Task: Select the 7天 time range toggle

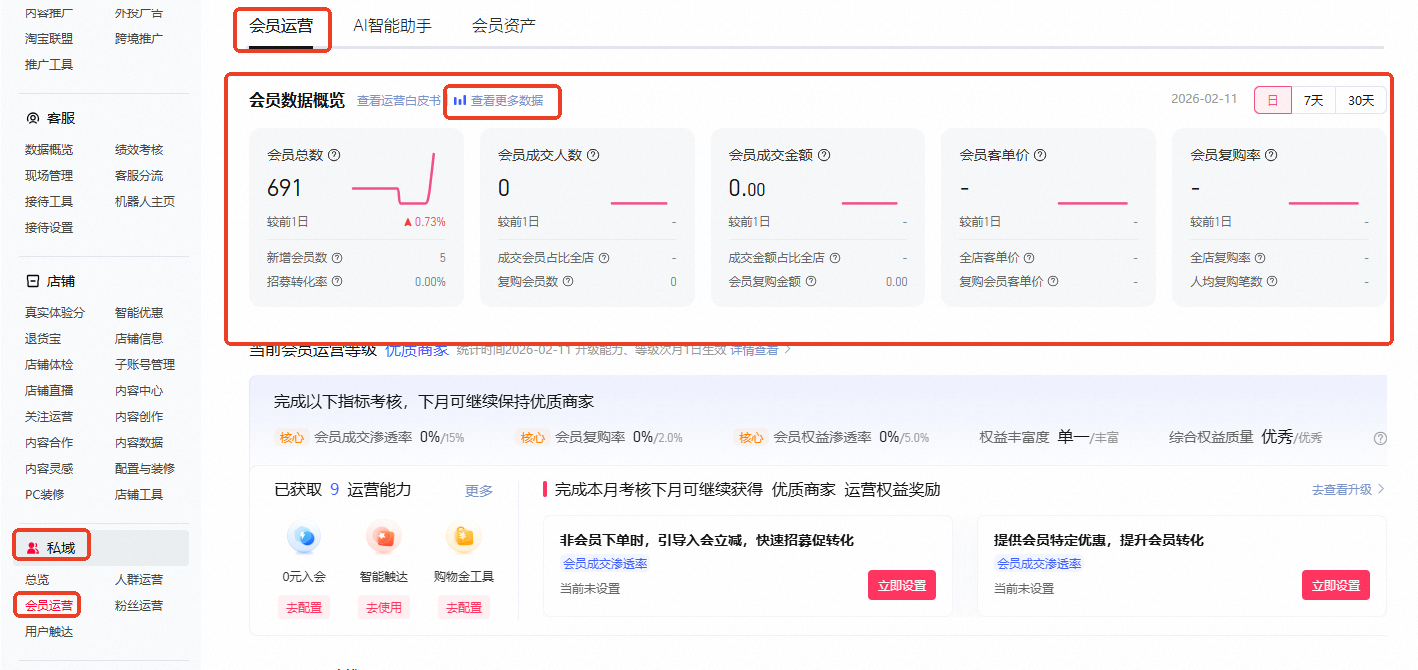Action: tap(1313, 100)
